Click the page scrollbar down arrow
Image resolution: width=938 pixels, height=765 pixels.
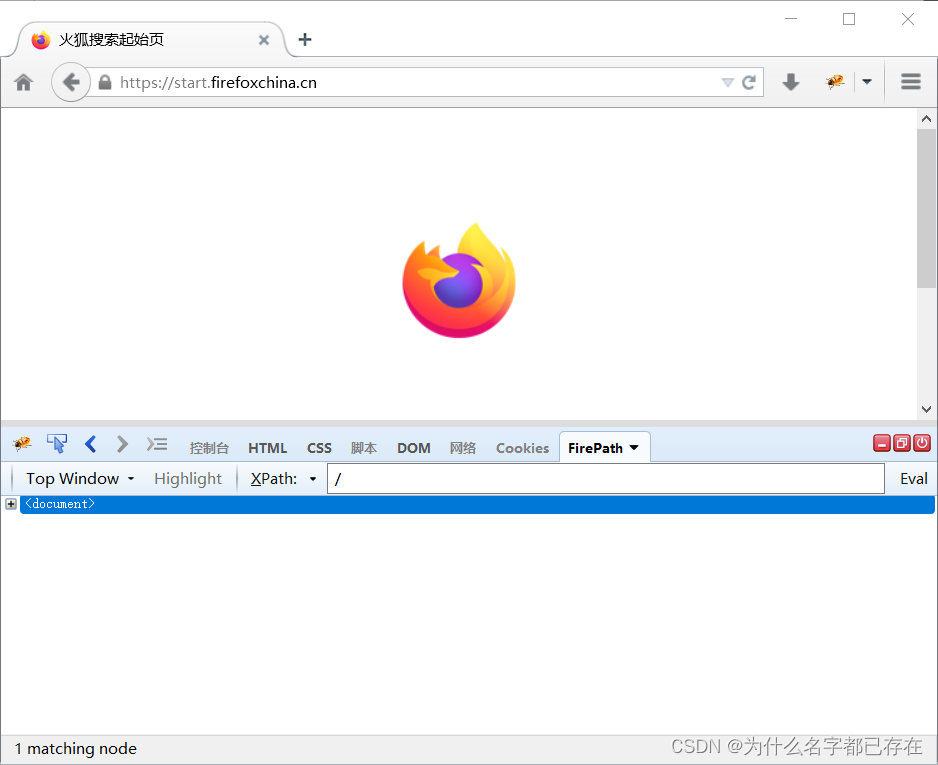[926, 409]
